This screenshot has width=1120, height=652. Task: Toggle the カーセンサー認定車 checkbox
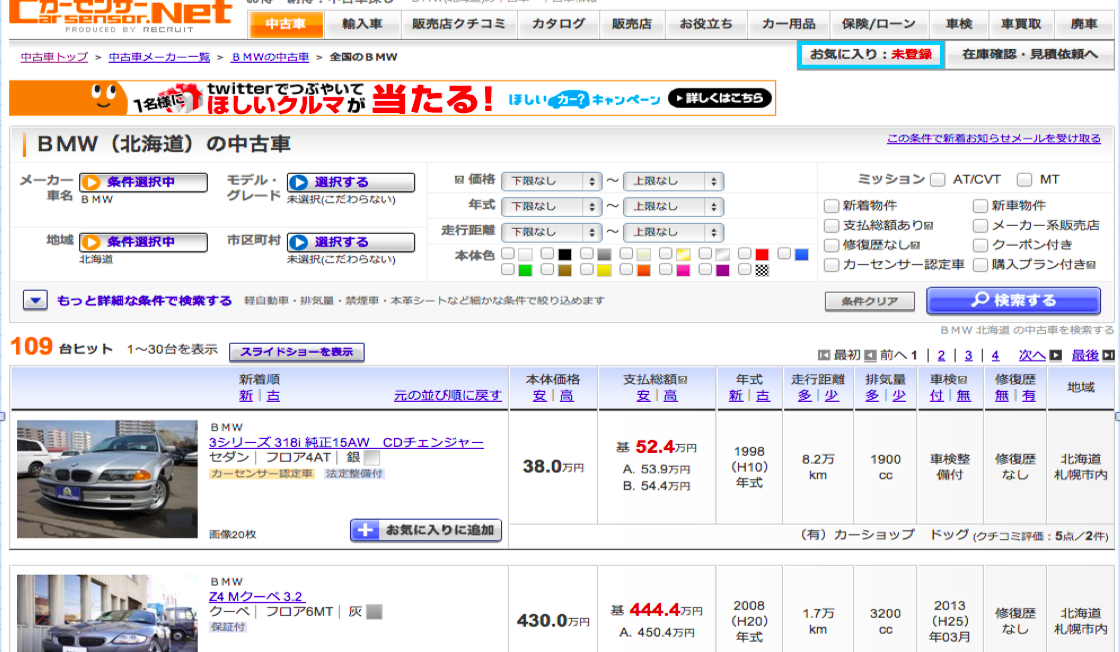[x=831, y=265]
